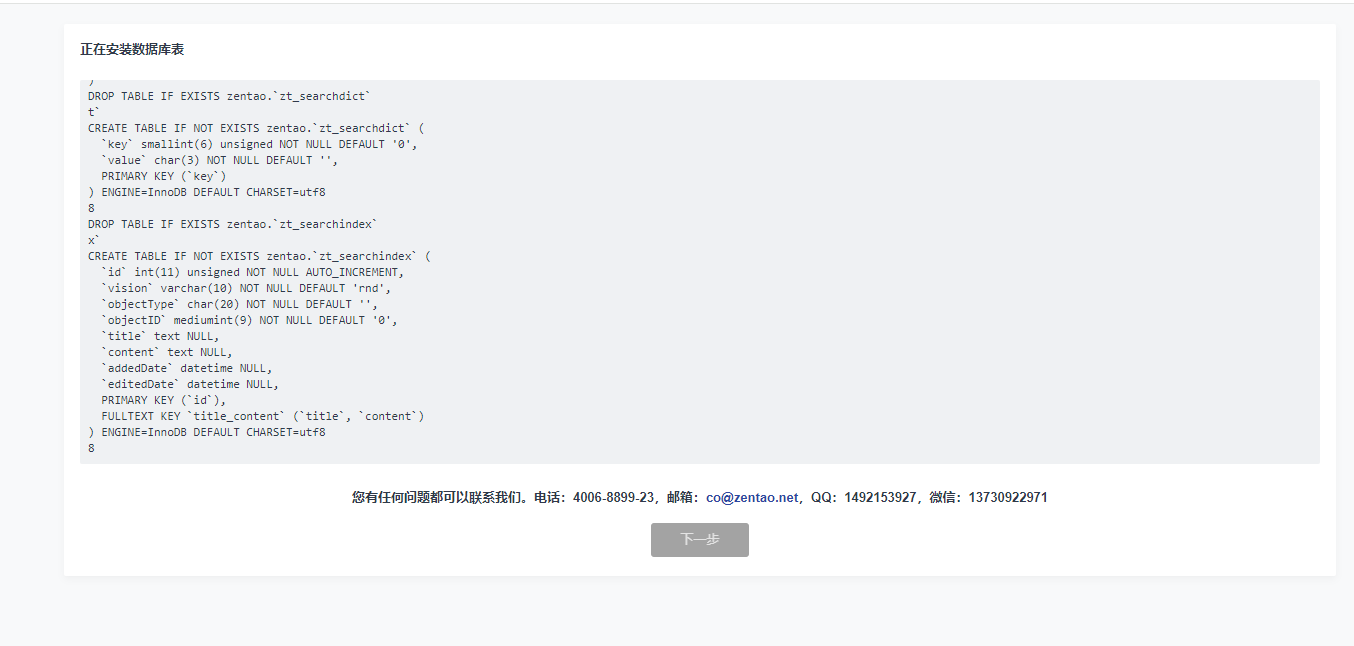Click the PRIMARY KEY (`key`) line
Viewport: 1354px width, 646px height.
[164, 176]
